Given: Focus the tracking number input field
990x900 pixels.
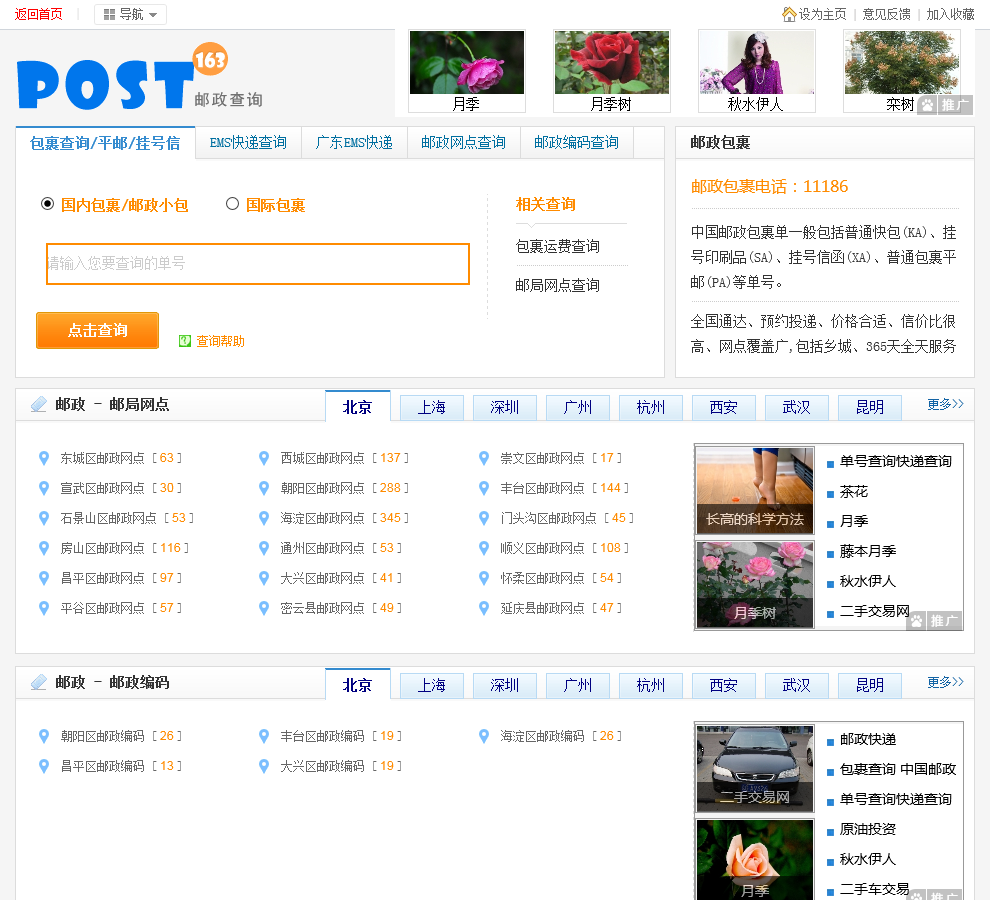Looking at the screenshot, I should pos(258,263).
